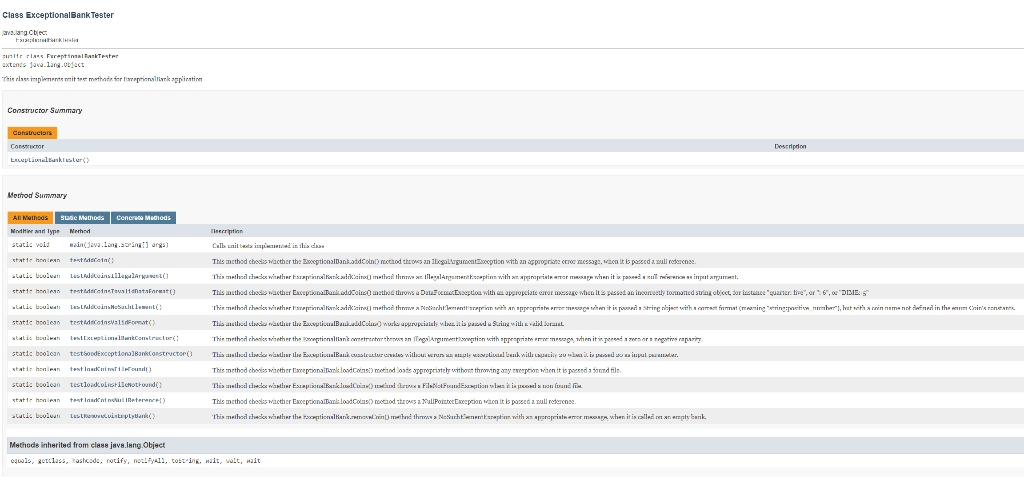Screen dimensions: 1024x480
Task: Switch to the Static Methods tab
Action: 82,217
